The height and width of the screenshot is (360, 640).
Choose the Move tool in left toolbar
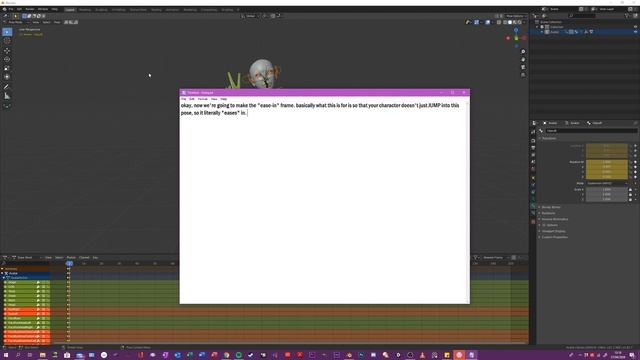7,51
